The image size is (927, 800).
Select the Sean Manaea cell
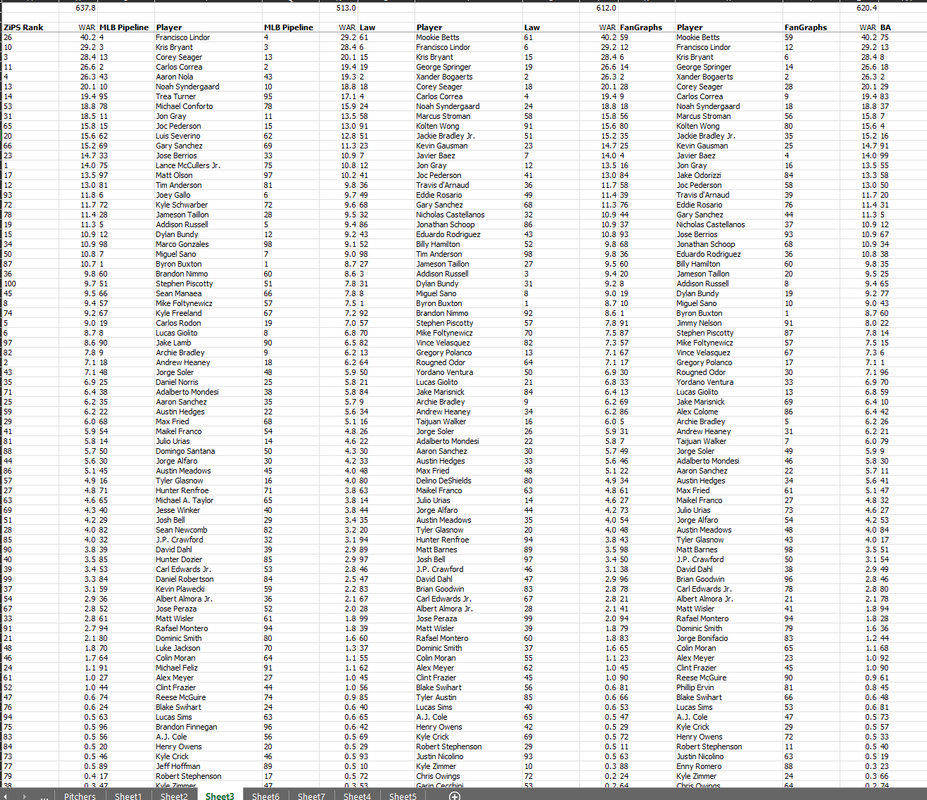pos(208,293)
